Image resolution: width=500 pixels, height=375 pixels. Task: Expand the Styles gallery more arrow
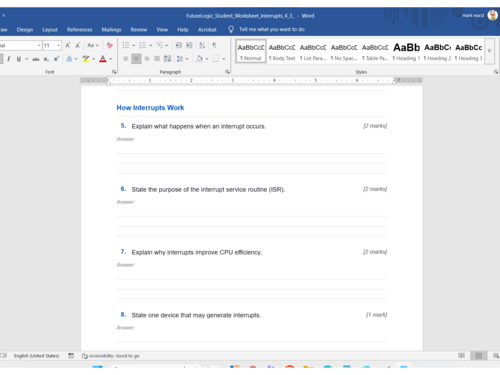(x=489, y=51)
